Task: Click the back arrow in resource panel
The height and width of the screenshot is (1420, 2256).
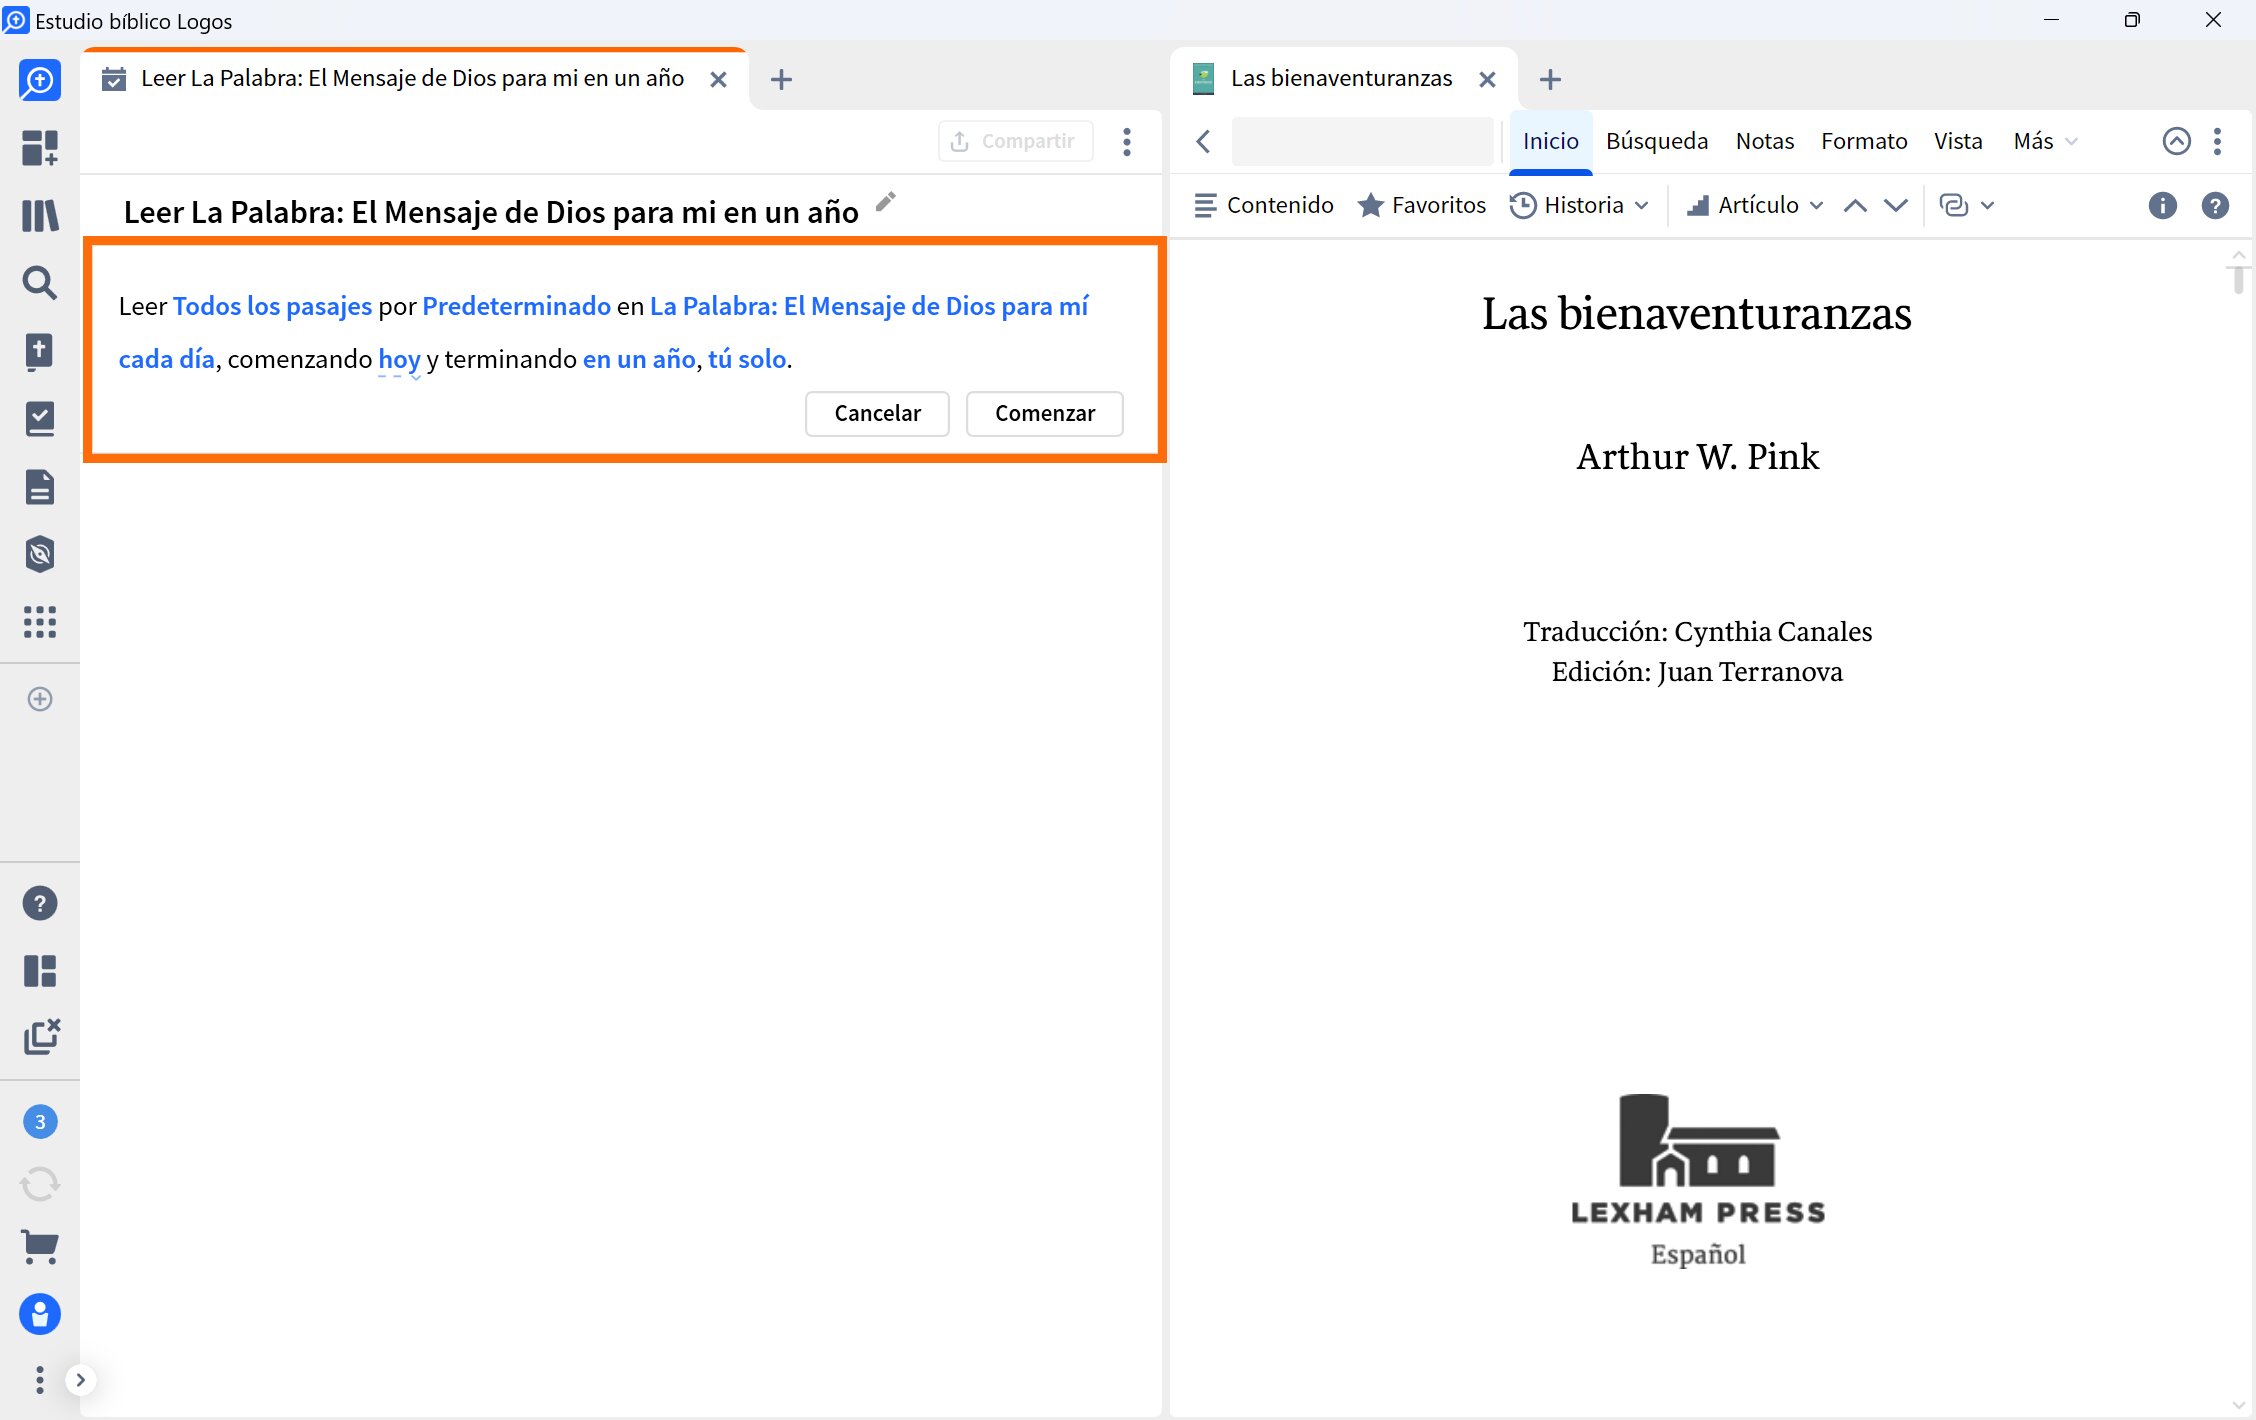Action: coord(1204,141)
